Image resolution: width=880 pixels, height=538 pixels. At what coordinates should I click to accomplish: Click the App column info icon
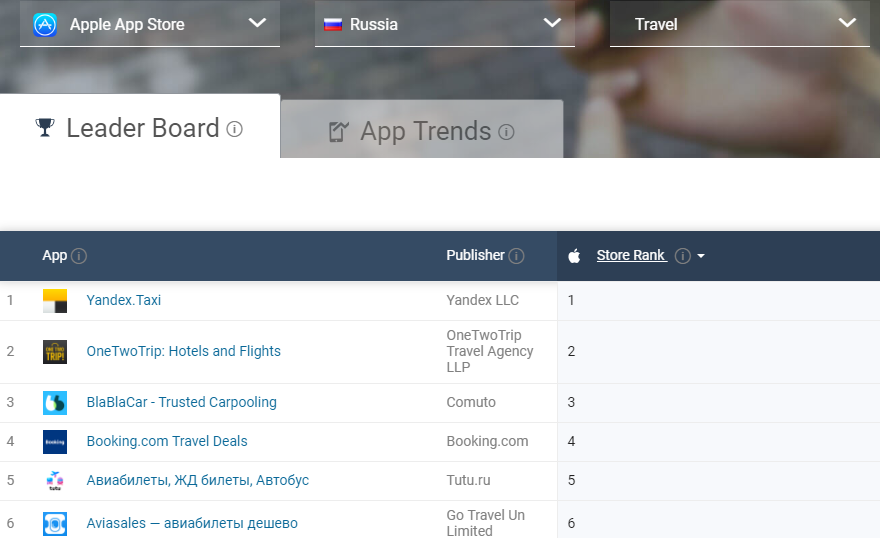(x=79, y=256)
